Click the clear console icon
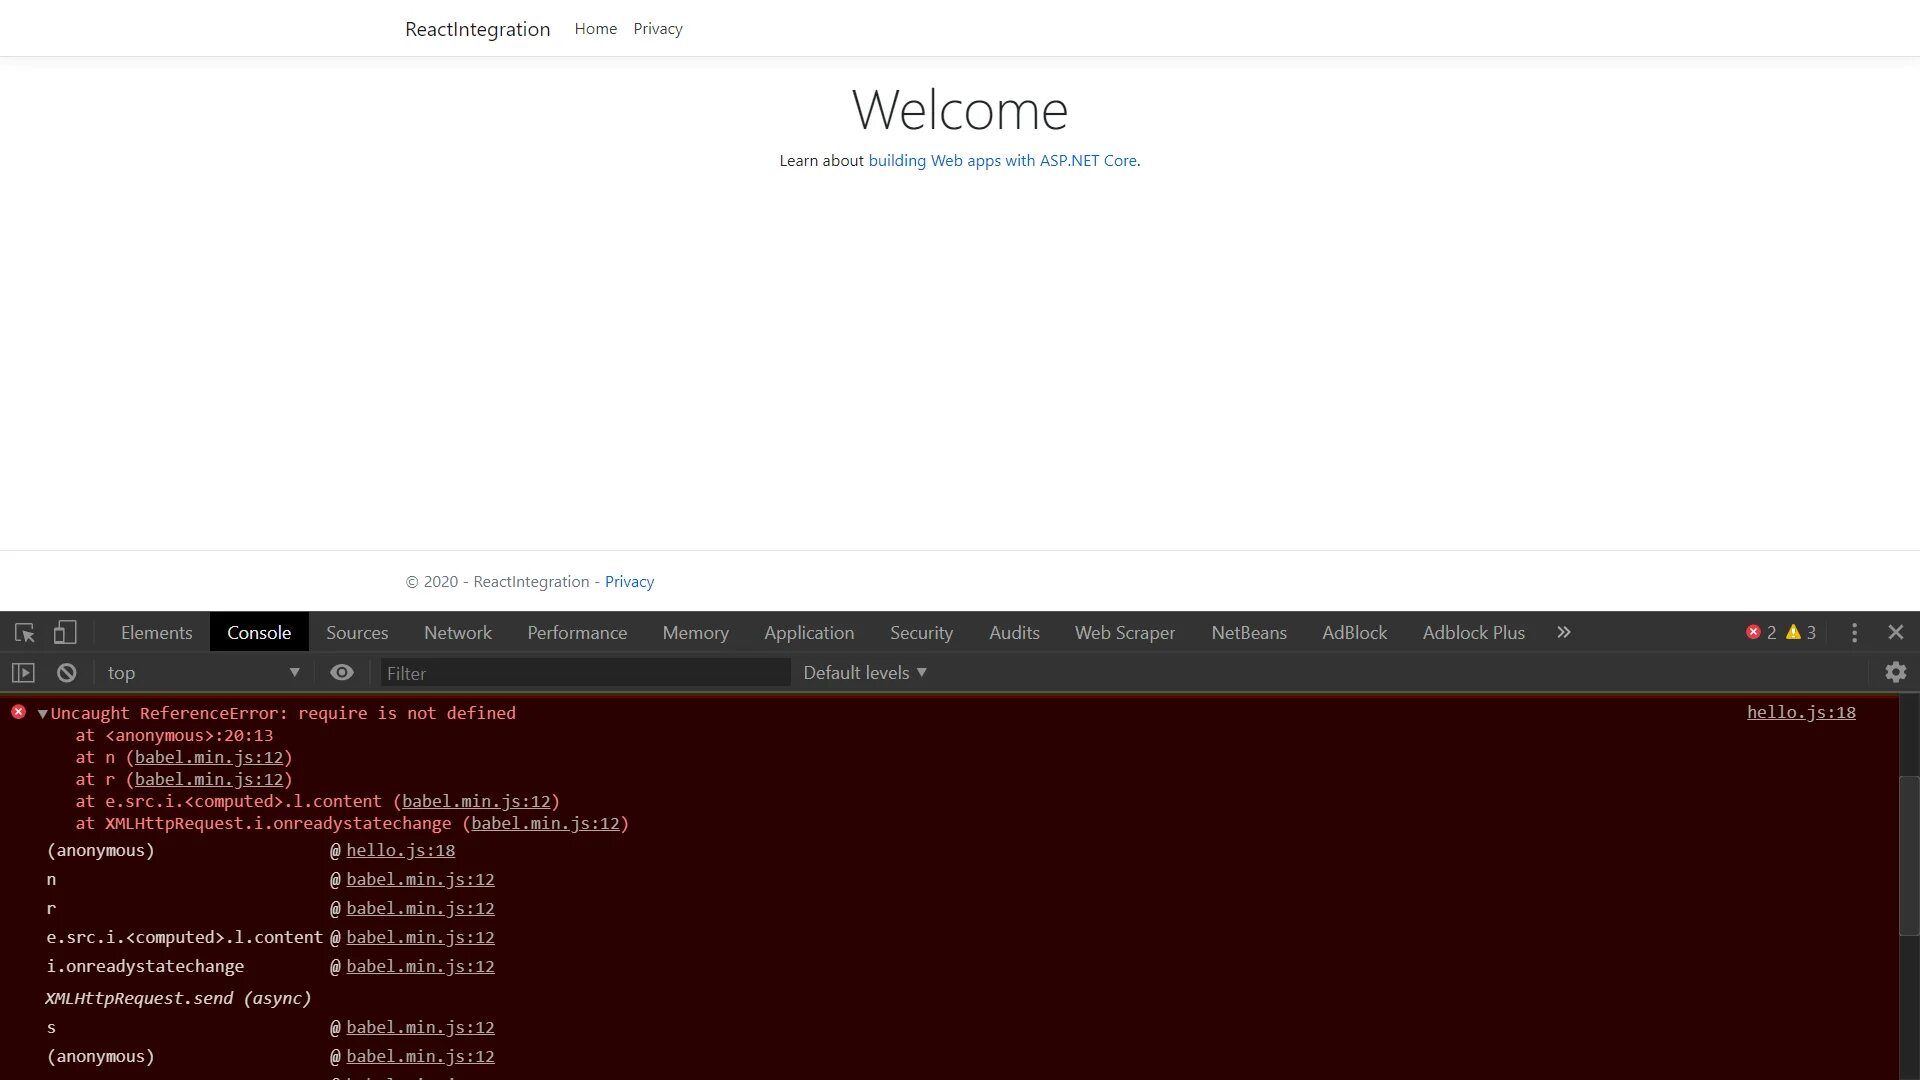The image size is (1920, 1080). (x=66, y=673)
